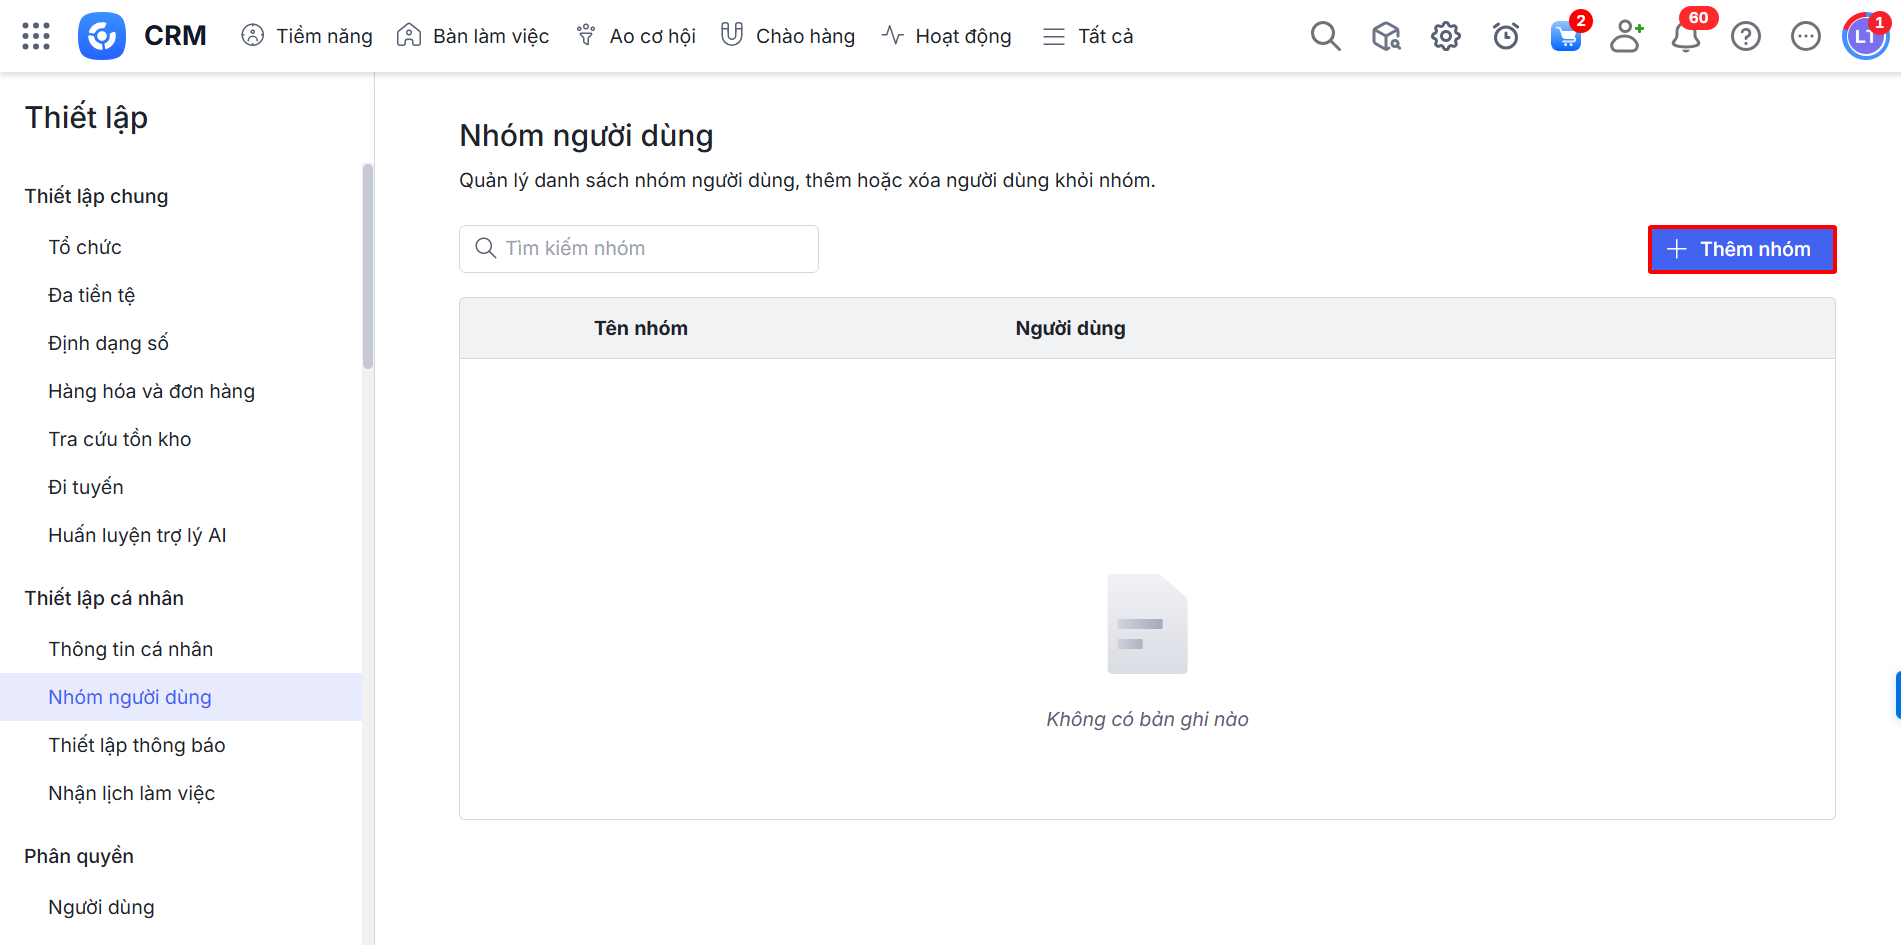Open the settings gear icon

point(1445,37)
